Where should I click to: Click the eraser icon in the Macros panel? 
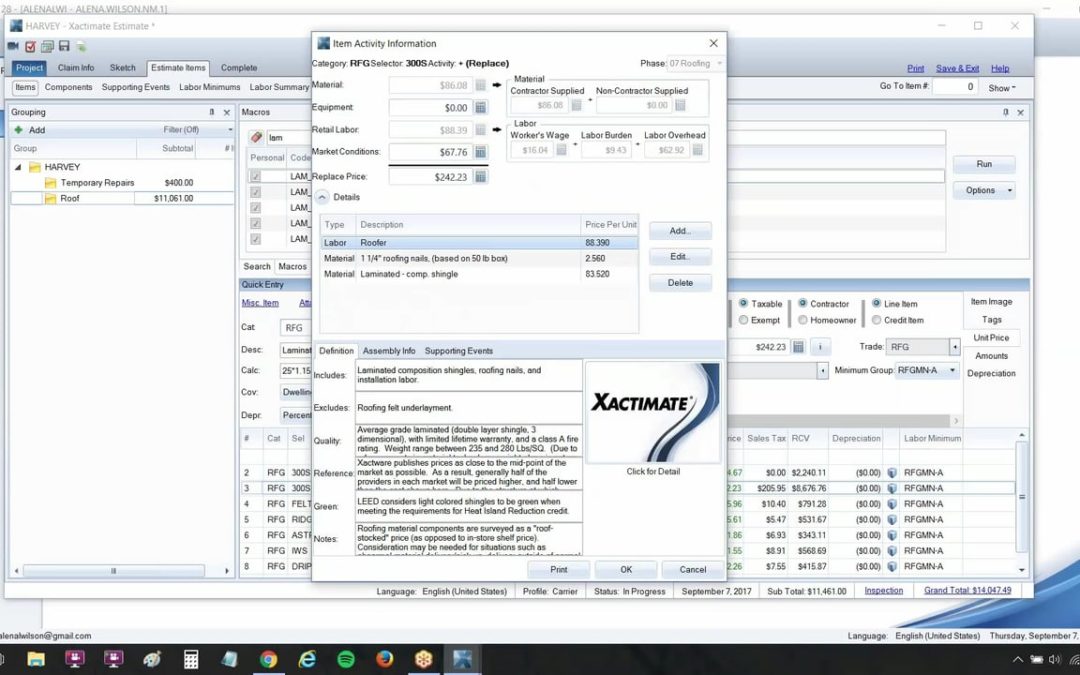256,138
